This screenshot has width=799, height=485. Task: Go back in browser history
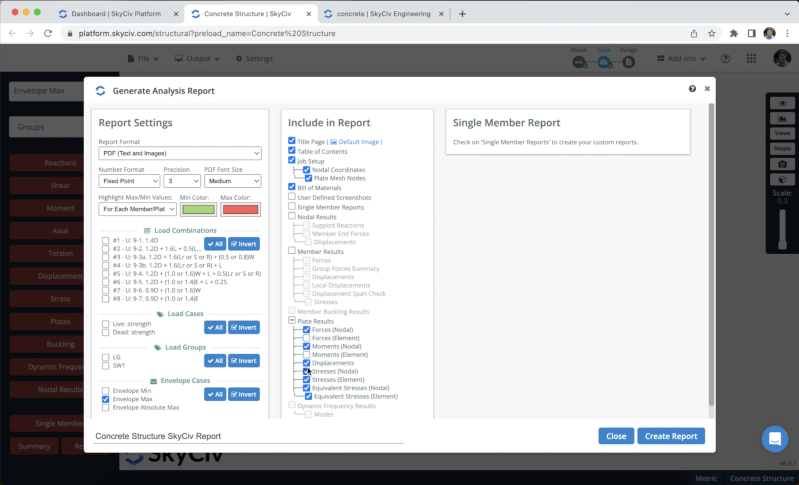pyautogui.click(x=12, y=33)
